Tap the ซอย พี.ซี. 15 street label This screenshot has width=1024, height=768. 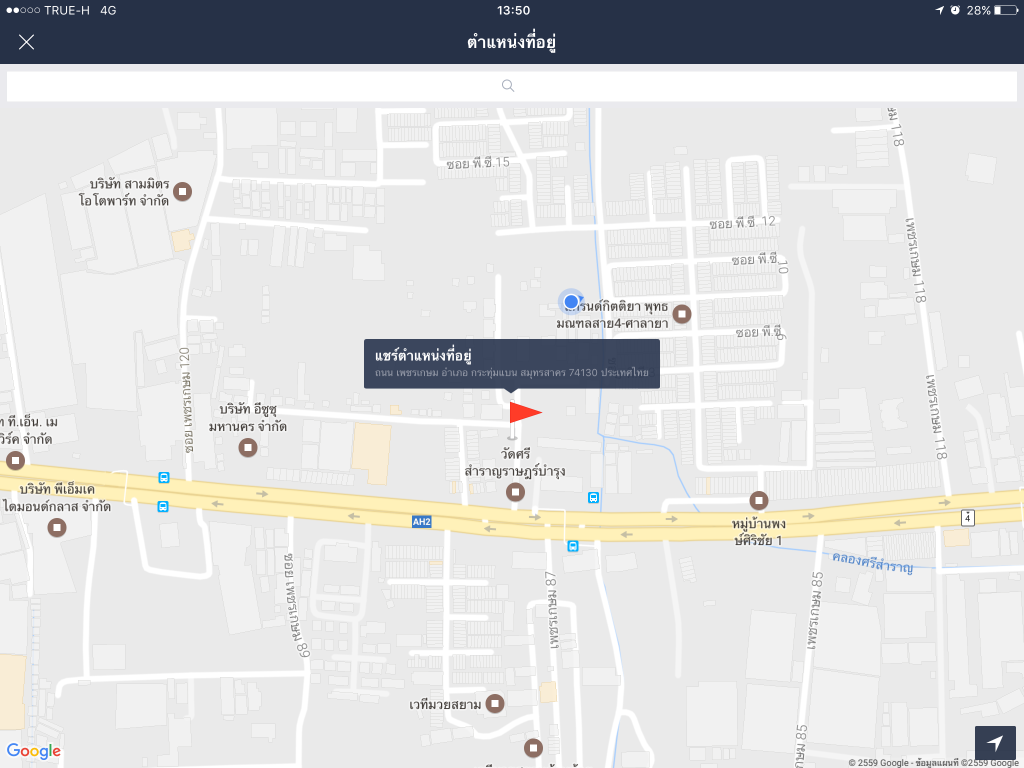coord(478,162)
